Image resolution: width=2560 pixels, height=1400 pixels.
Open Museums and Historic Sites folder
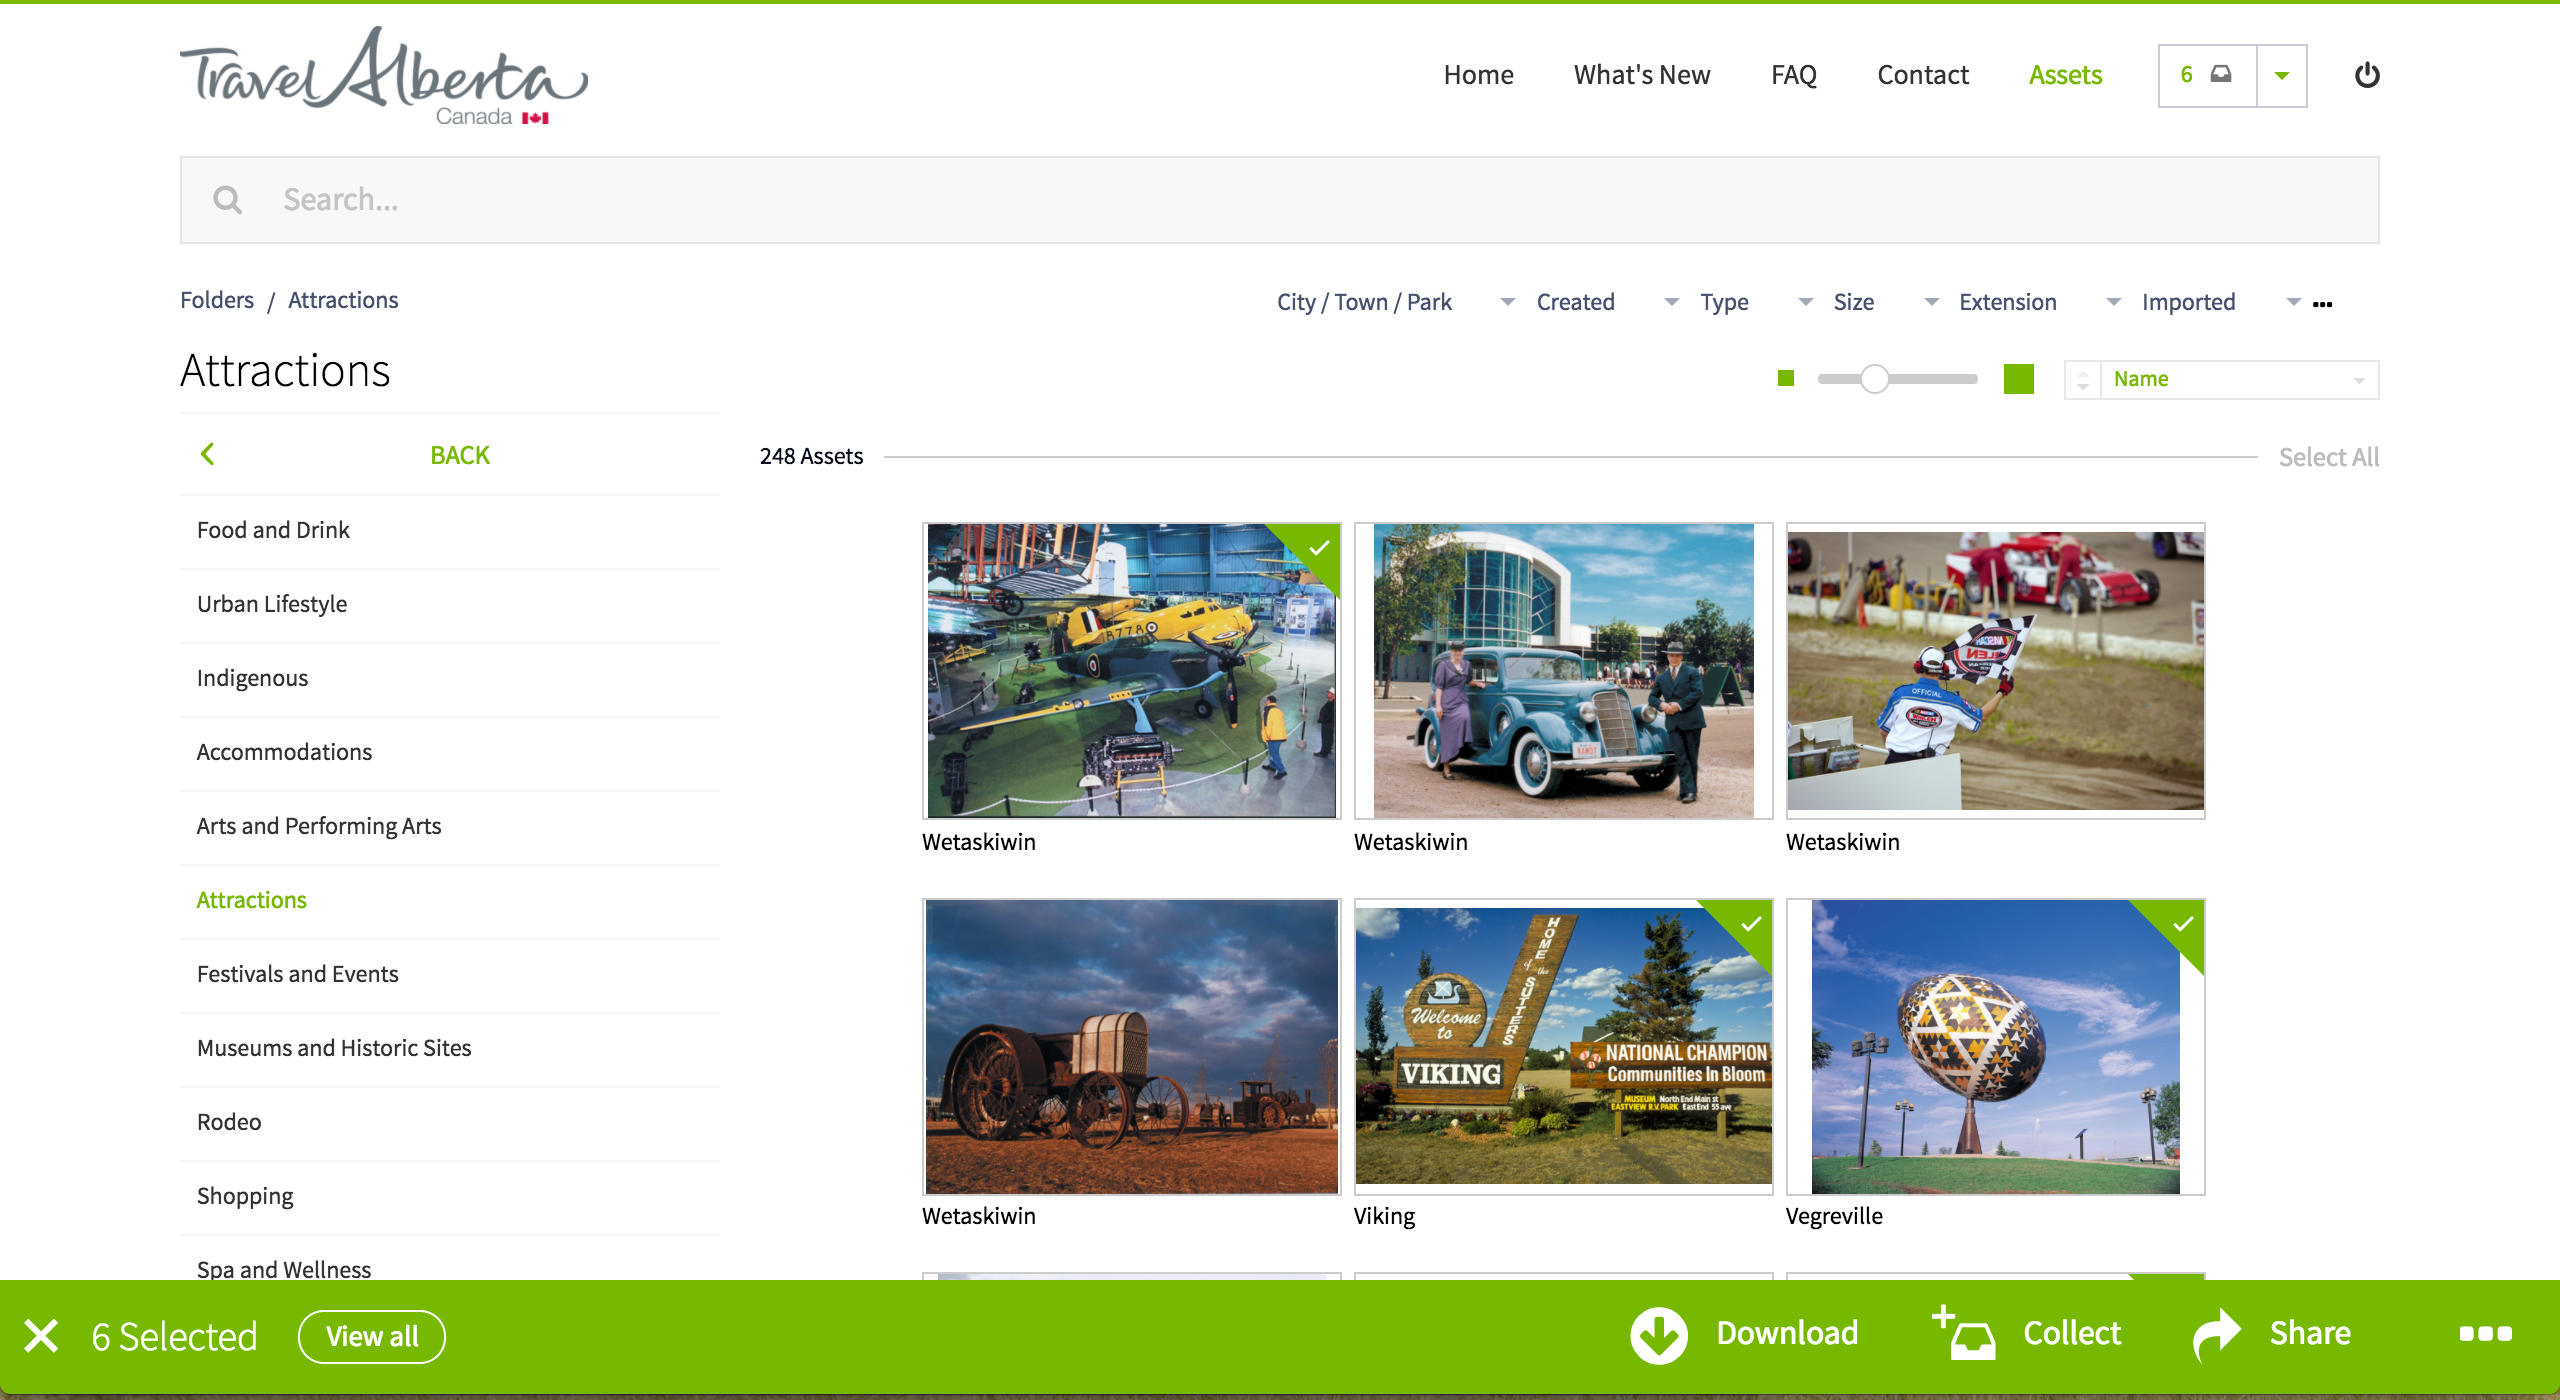(x=334, y=1048)
